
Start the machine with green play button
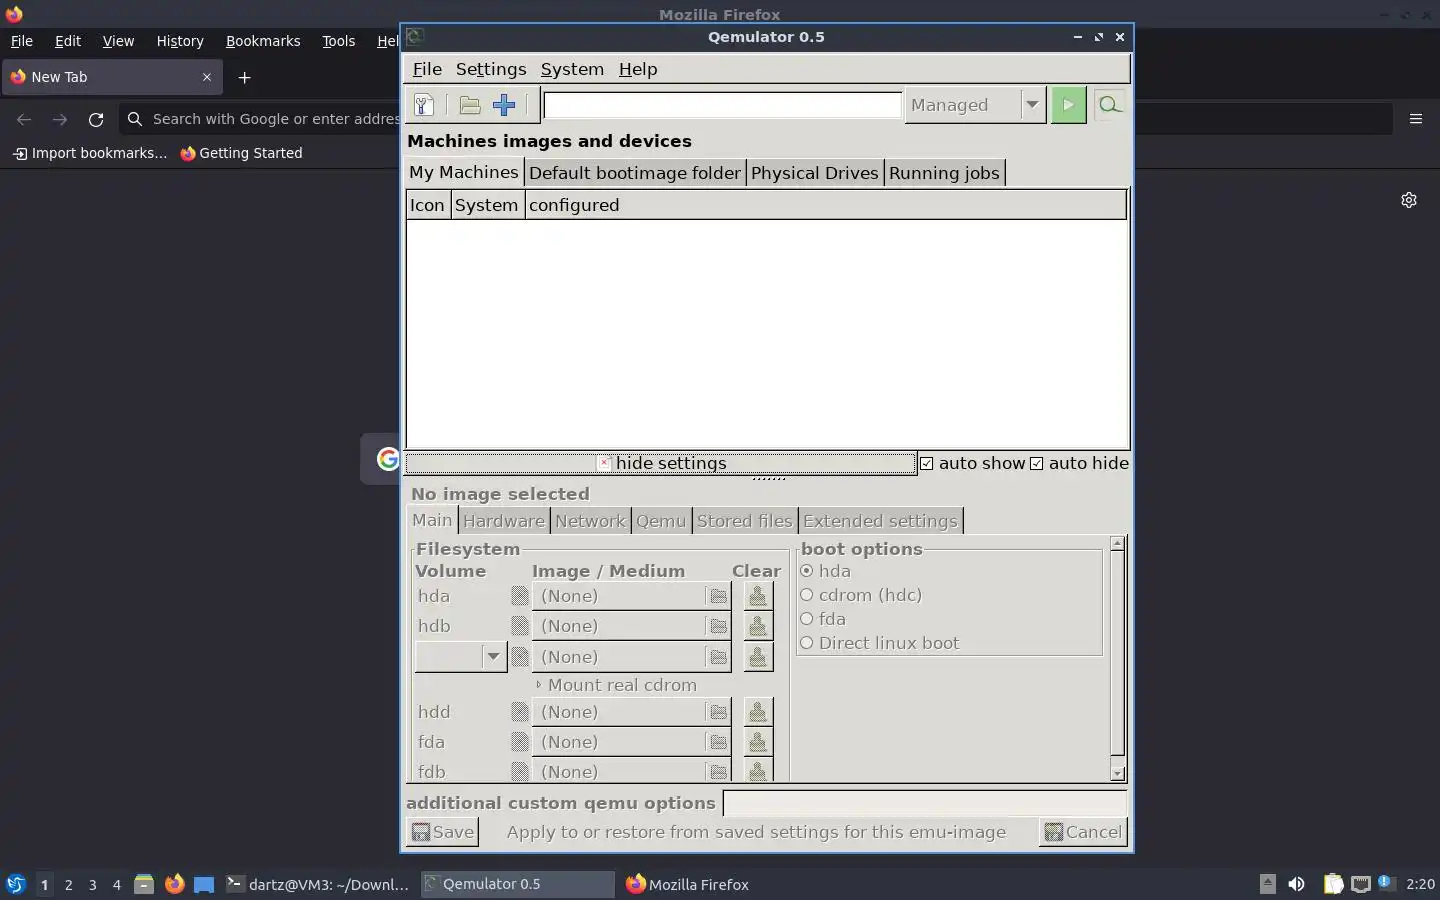pyautogui.click(x=1069, y=105)
